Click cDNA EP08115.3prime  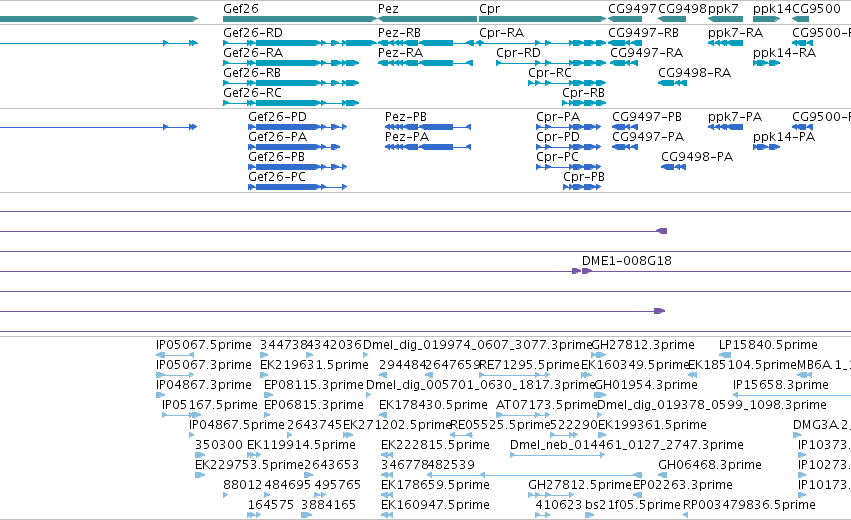click(x=314, y=385)
